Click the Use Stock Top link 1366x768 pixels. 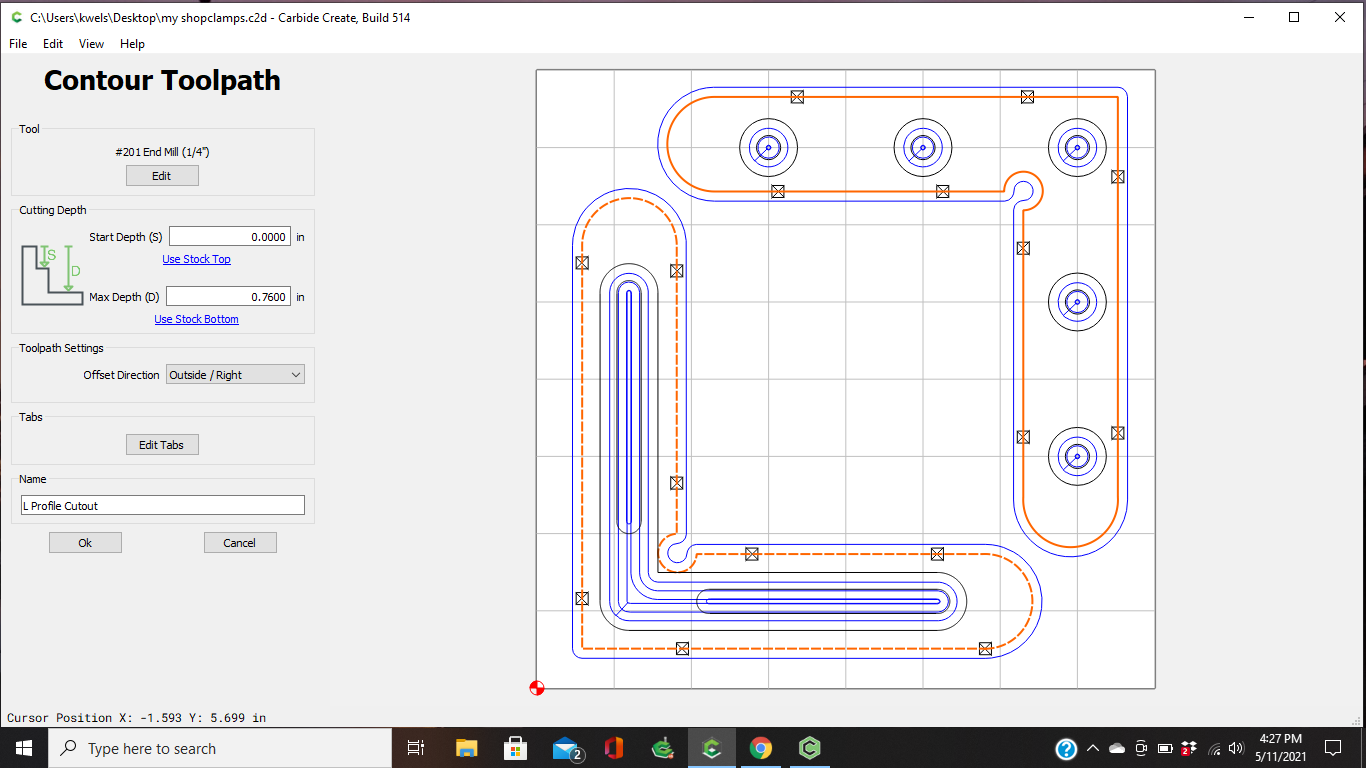[197, 259]
